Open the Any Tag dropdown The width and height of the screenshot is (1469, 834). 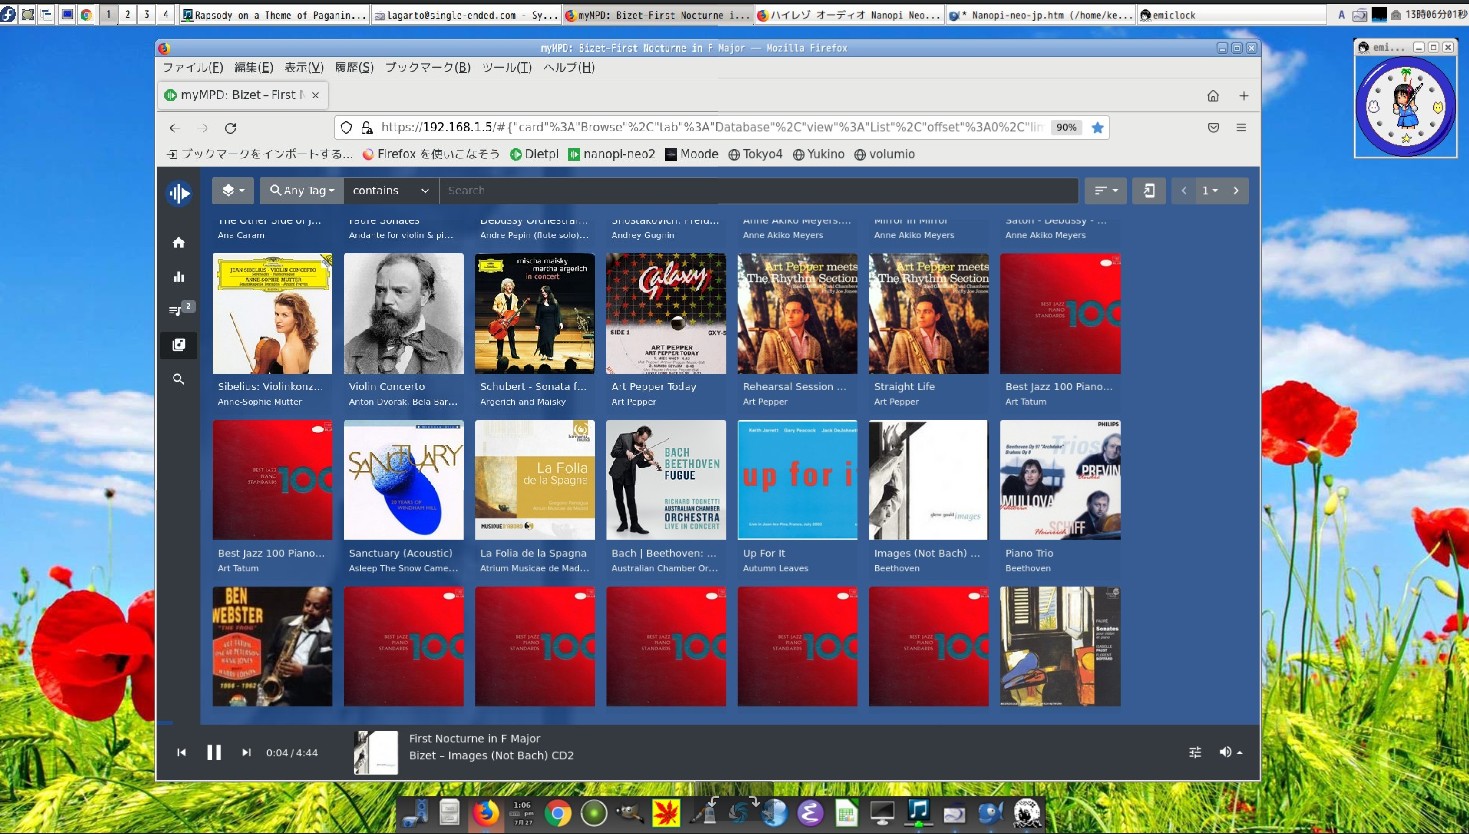pos(302,190)
